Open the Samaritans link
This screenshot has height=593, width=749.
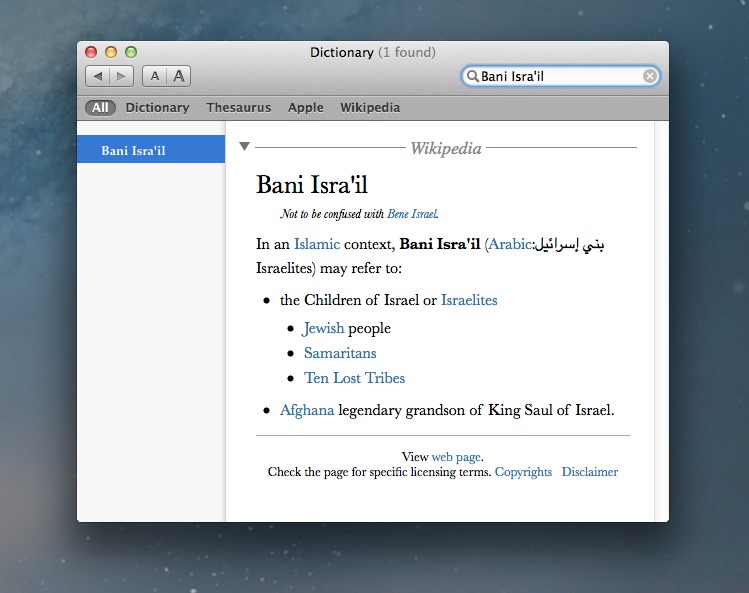pos(340,353)
